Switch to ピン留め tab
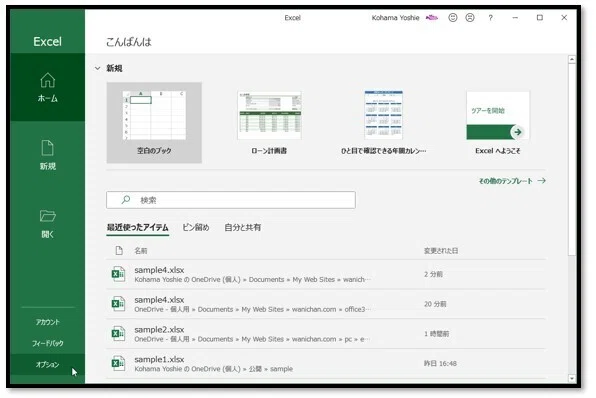 pos(196,227)
